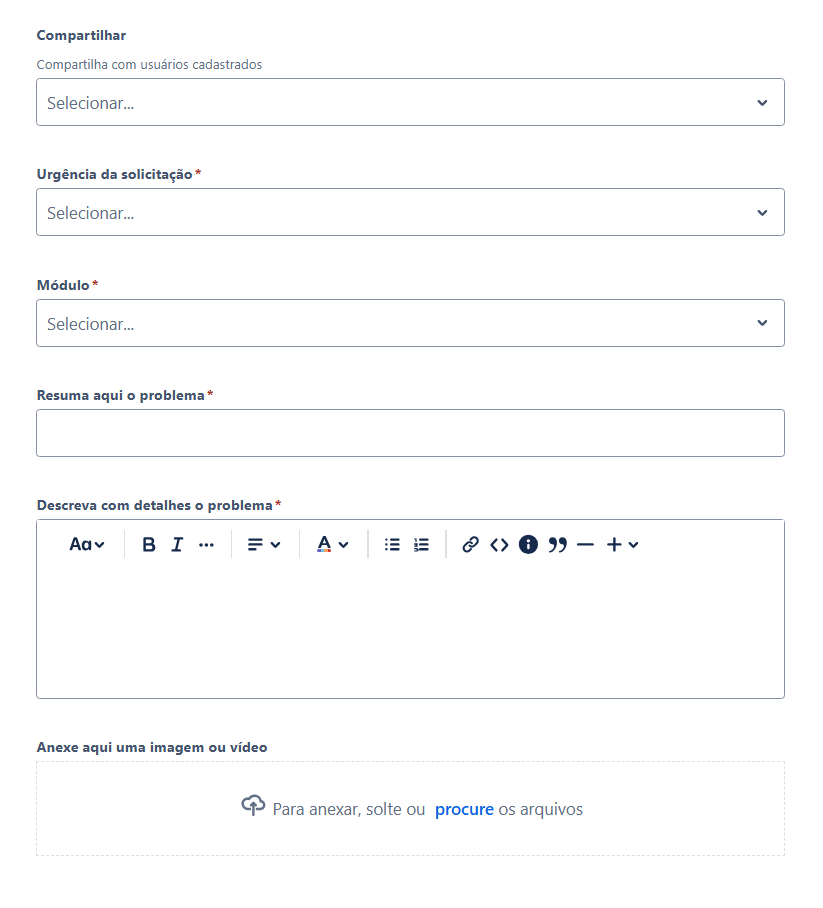The image size is (823, 908).
Task: Open the text styles Aa dropdown
Action: pyautogui.click(x=87, y=544)
